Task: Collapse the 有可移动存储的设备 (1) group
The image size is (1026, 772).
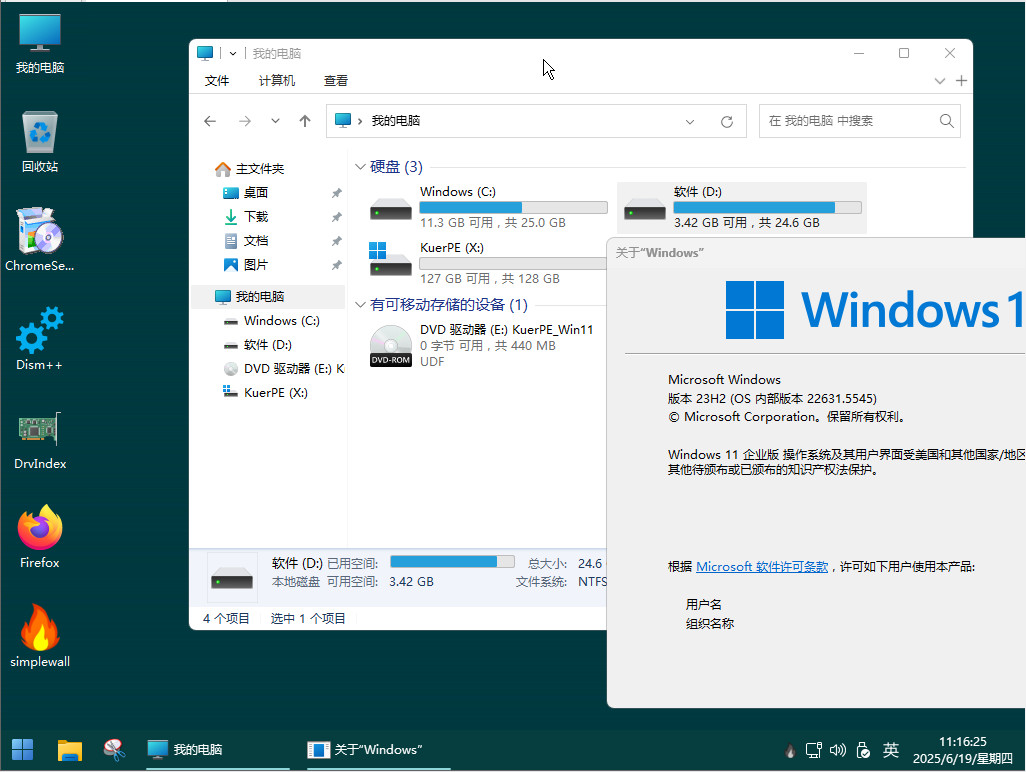Action: (x=360, y=305)
